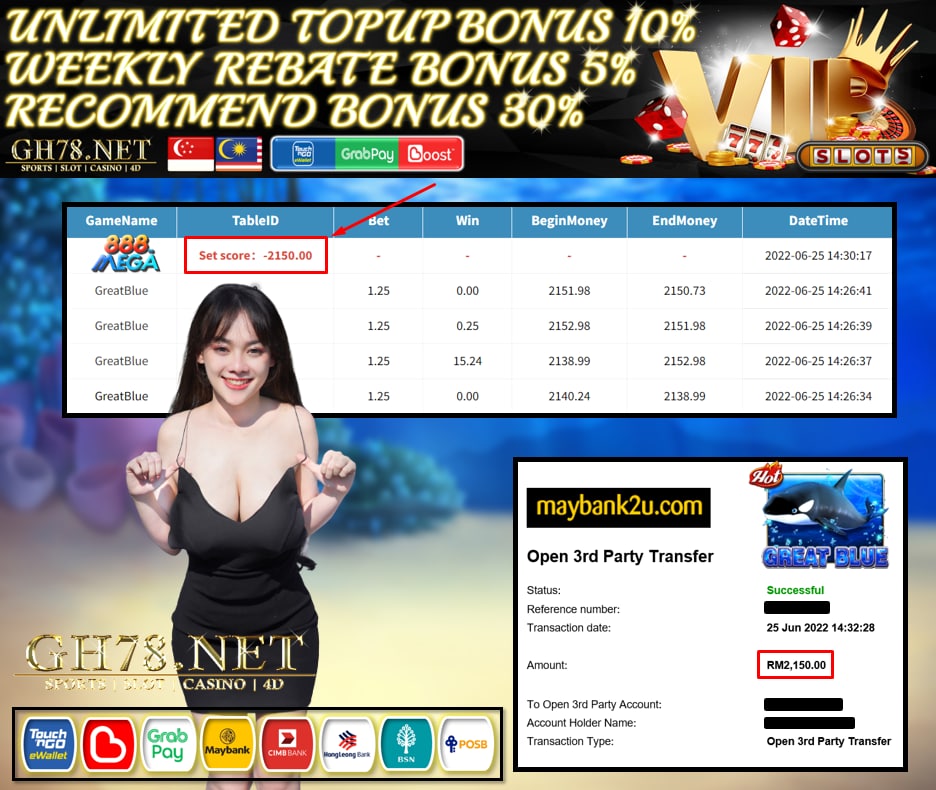Click the DateTime column header
This screenshot has width=936, height=790.
818,220
